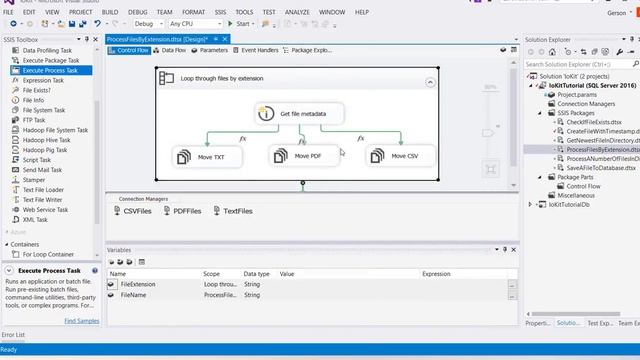The height and width of the screenshot is (360, 640).
Task: Select Send Mail Task in toolbox
Action: coord(42,170)
